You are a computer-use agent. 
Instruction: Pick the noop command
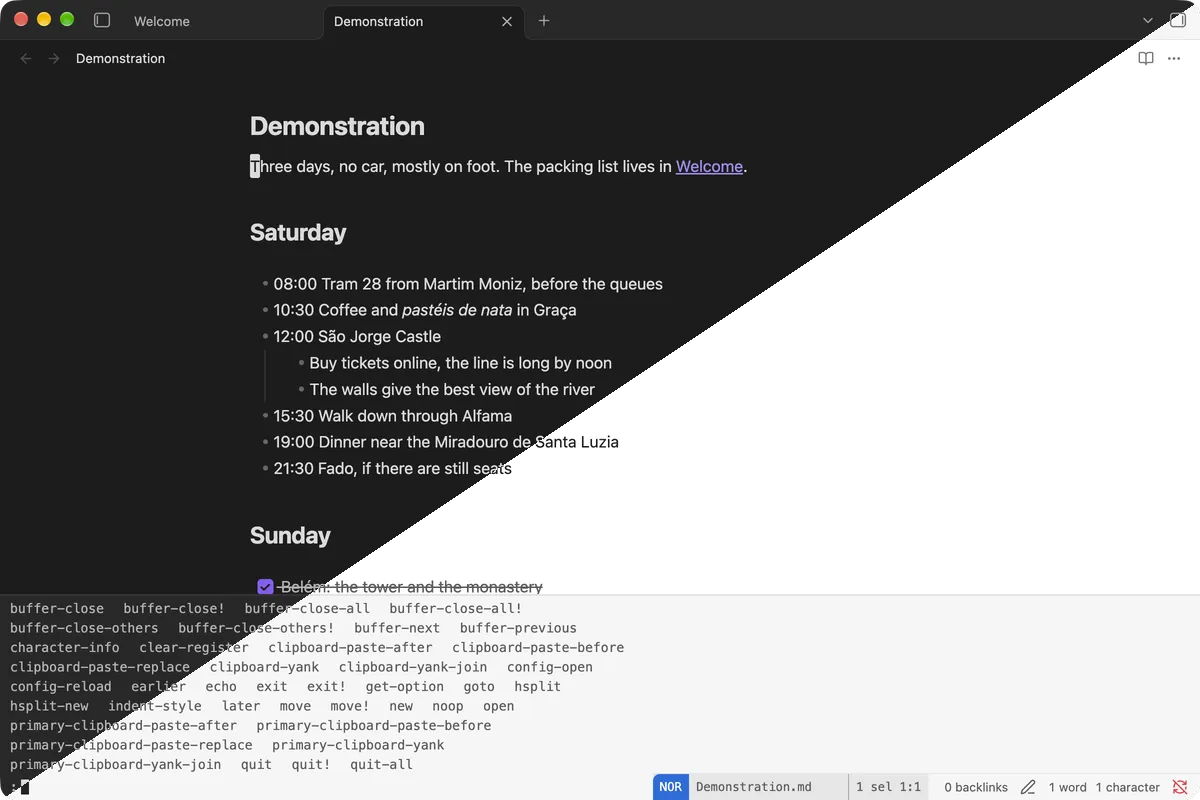tap(448, 706)
